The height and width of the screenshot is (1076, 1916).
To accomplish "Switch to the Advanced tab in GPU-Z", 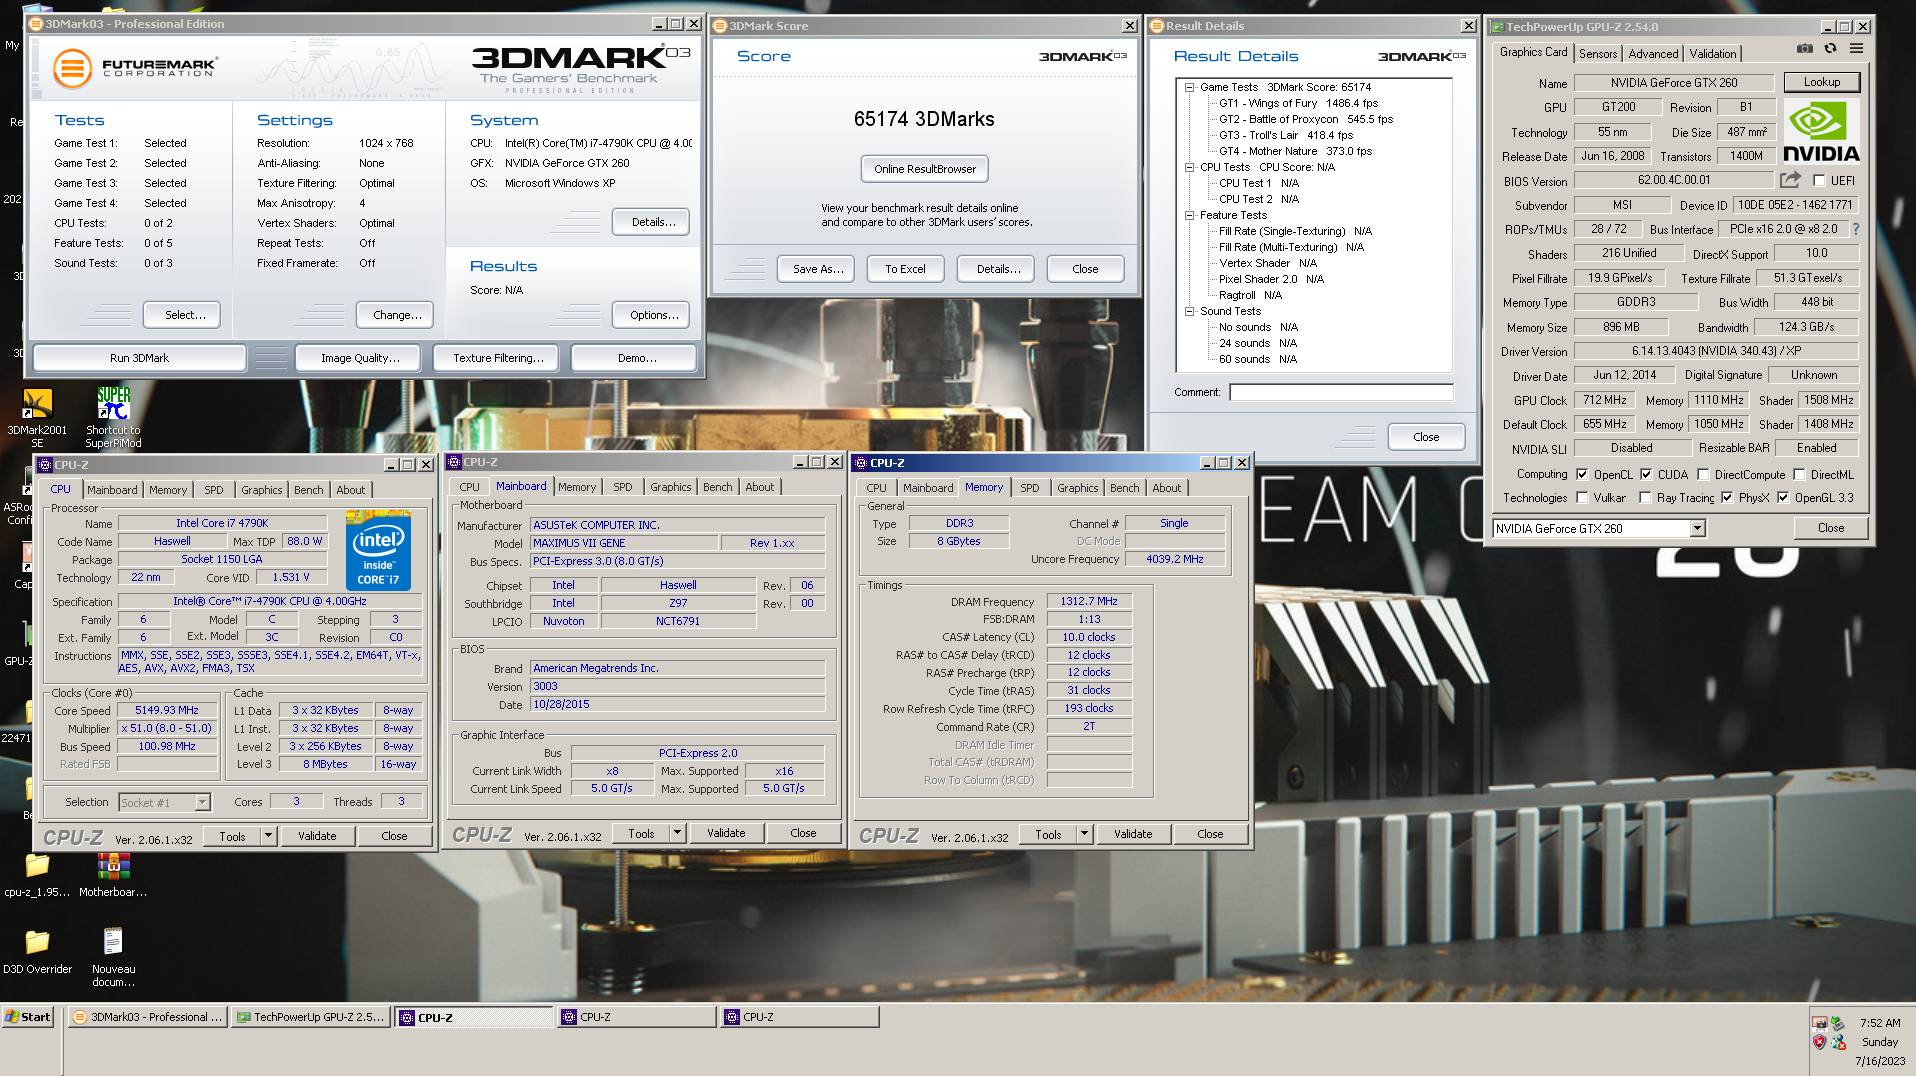I will pyautogui.click(x=1653, y=54).
